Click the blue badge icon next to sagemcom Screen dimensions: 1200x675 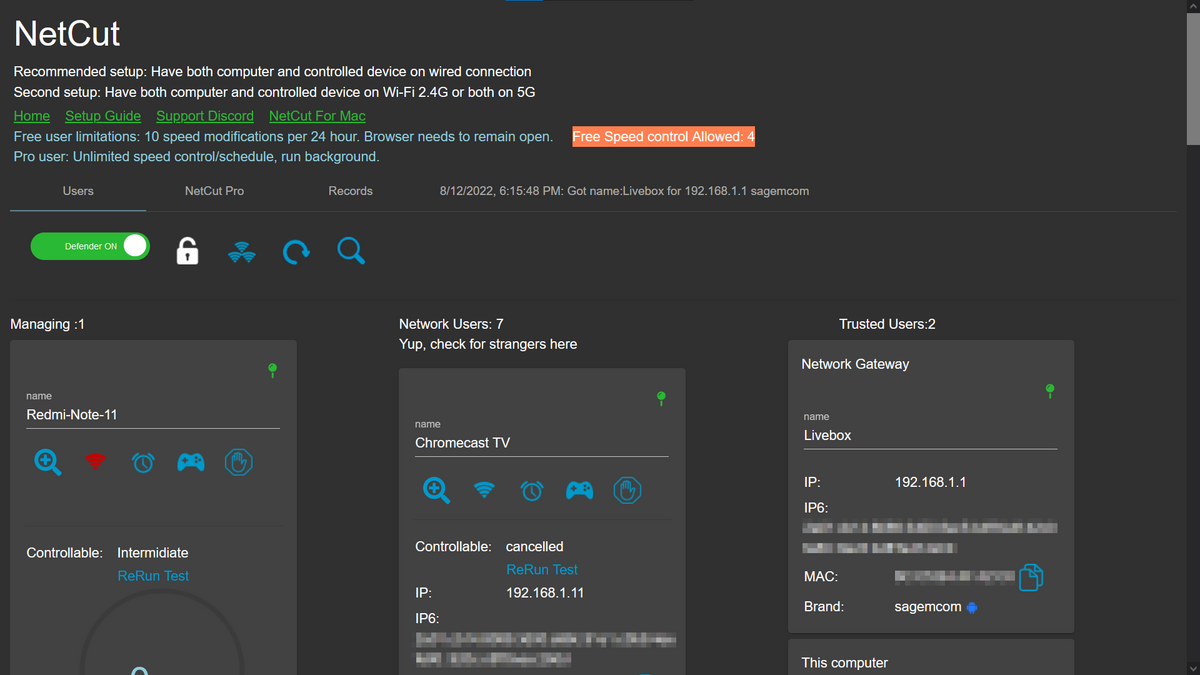point(972,607)
